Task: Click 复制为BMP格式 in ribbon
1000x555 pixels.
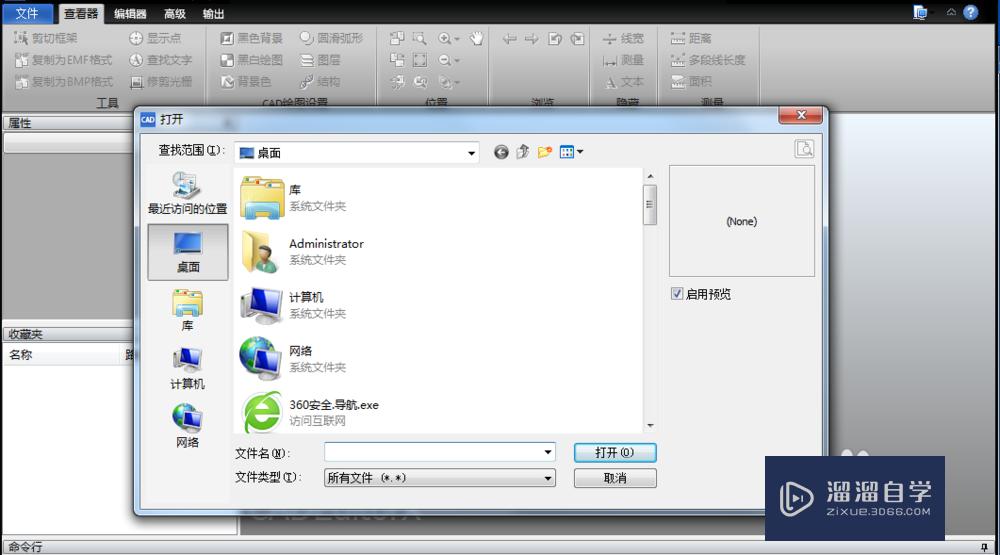Action: point(64,82)
